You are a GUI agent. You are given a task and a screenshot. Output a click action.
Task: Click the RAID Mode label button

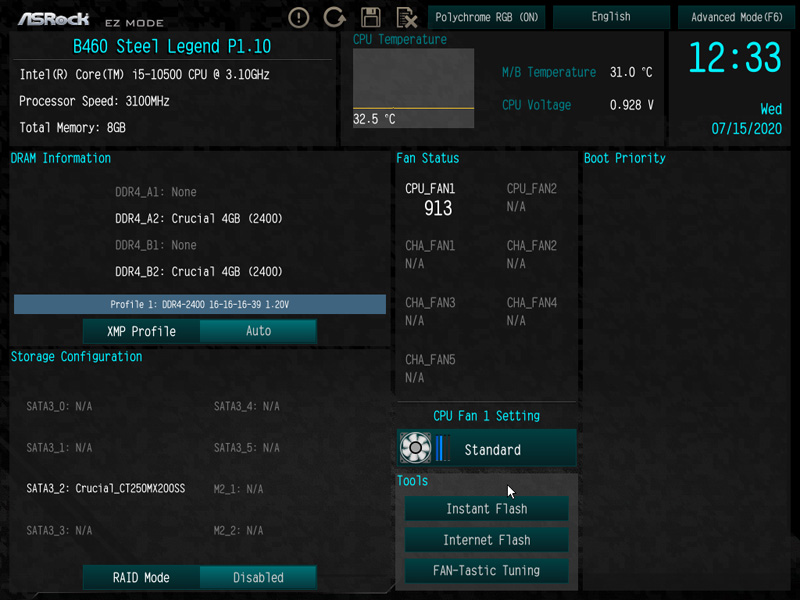coord(141,578)
